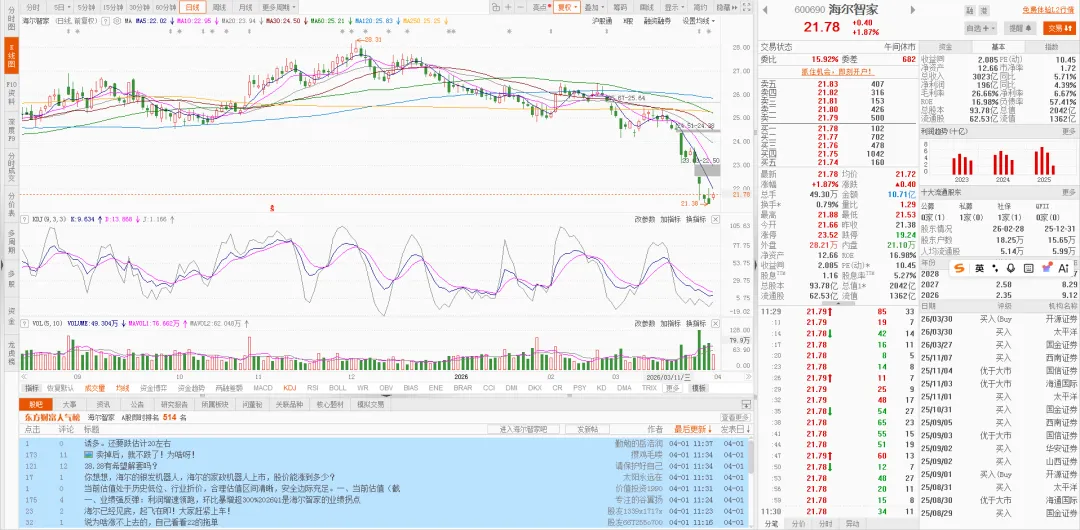Open 公告 tab in bottom panel

click(x=137, y=405)
